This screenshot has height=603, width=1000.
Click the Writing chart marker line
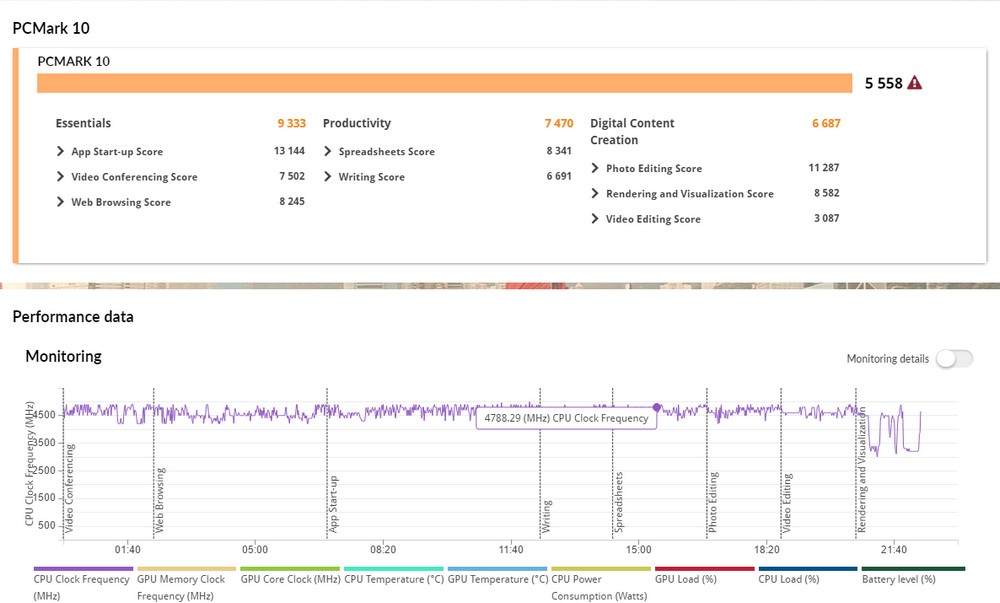(x=540, y=464)
